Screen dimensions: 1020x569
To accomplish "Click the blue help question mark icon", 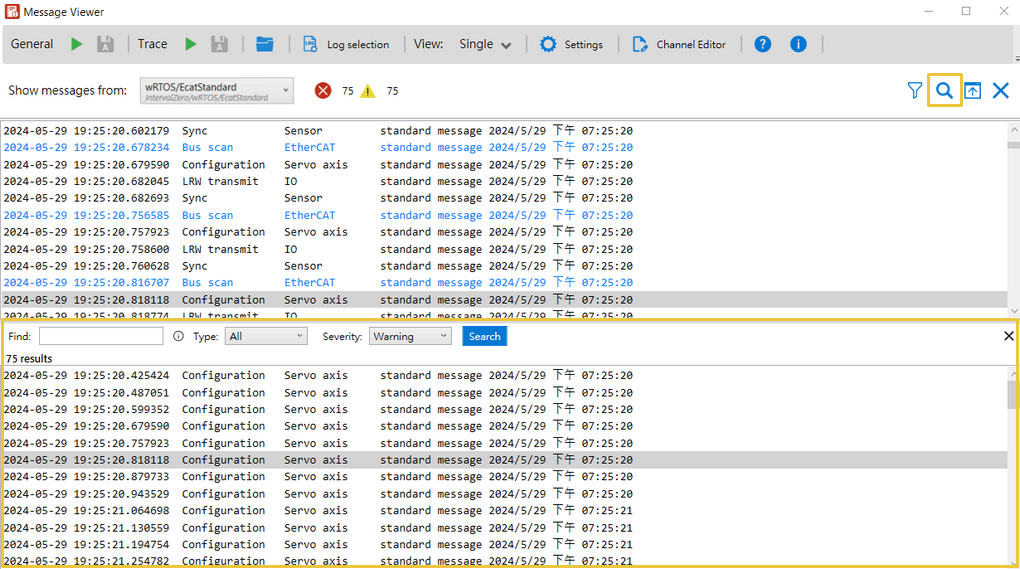I will 763,44.
